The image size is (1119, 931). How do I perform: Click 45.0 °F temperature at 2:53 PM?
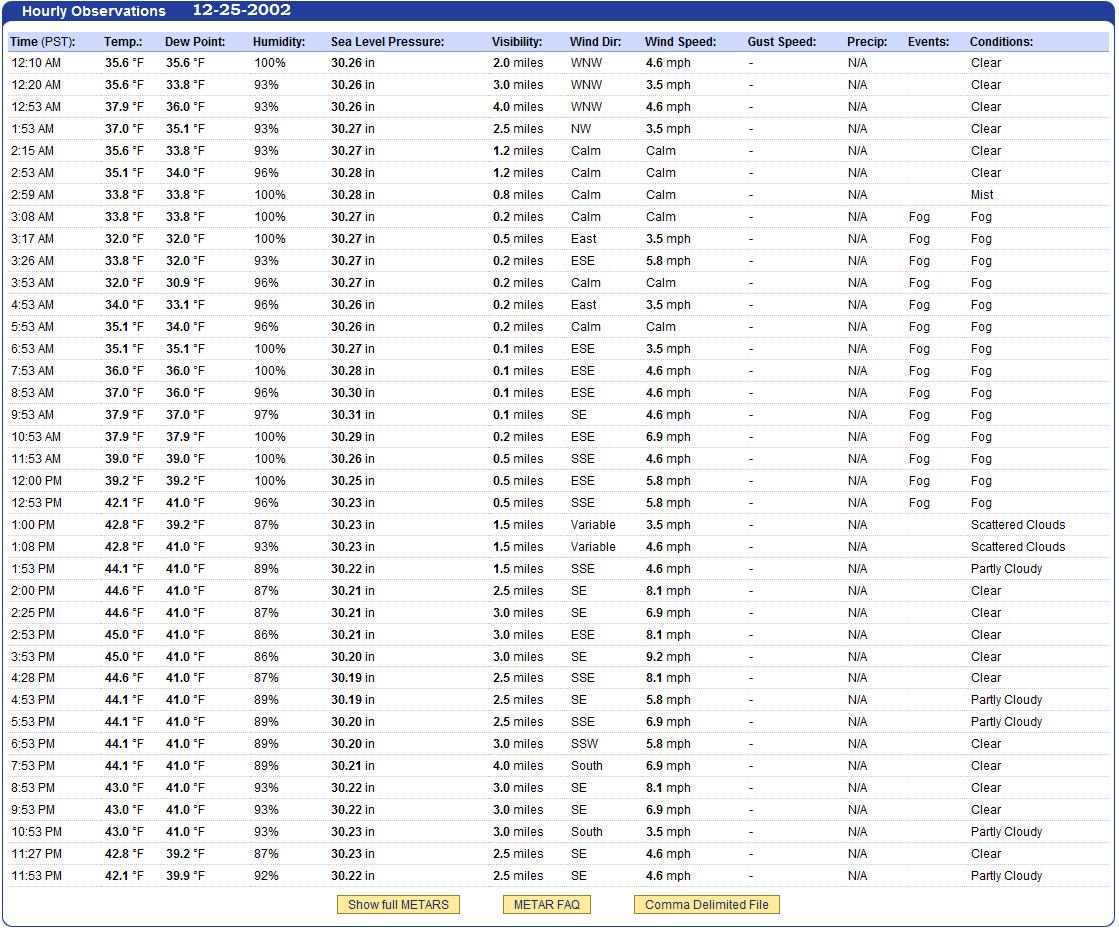pyautogui.click(x=124, y=634)
